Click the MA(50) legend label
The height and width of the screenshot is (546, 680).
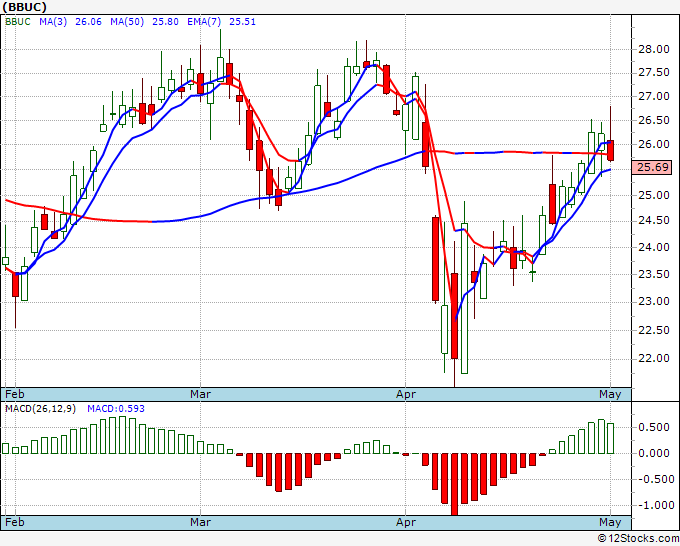[x=127, y=22]
